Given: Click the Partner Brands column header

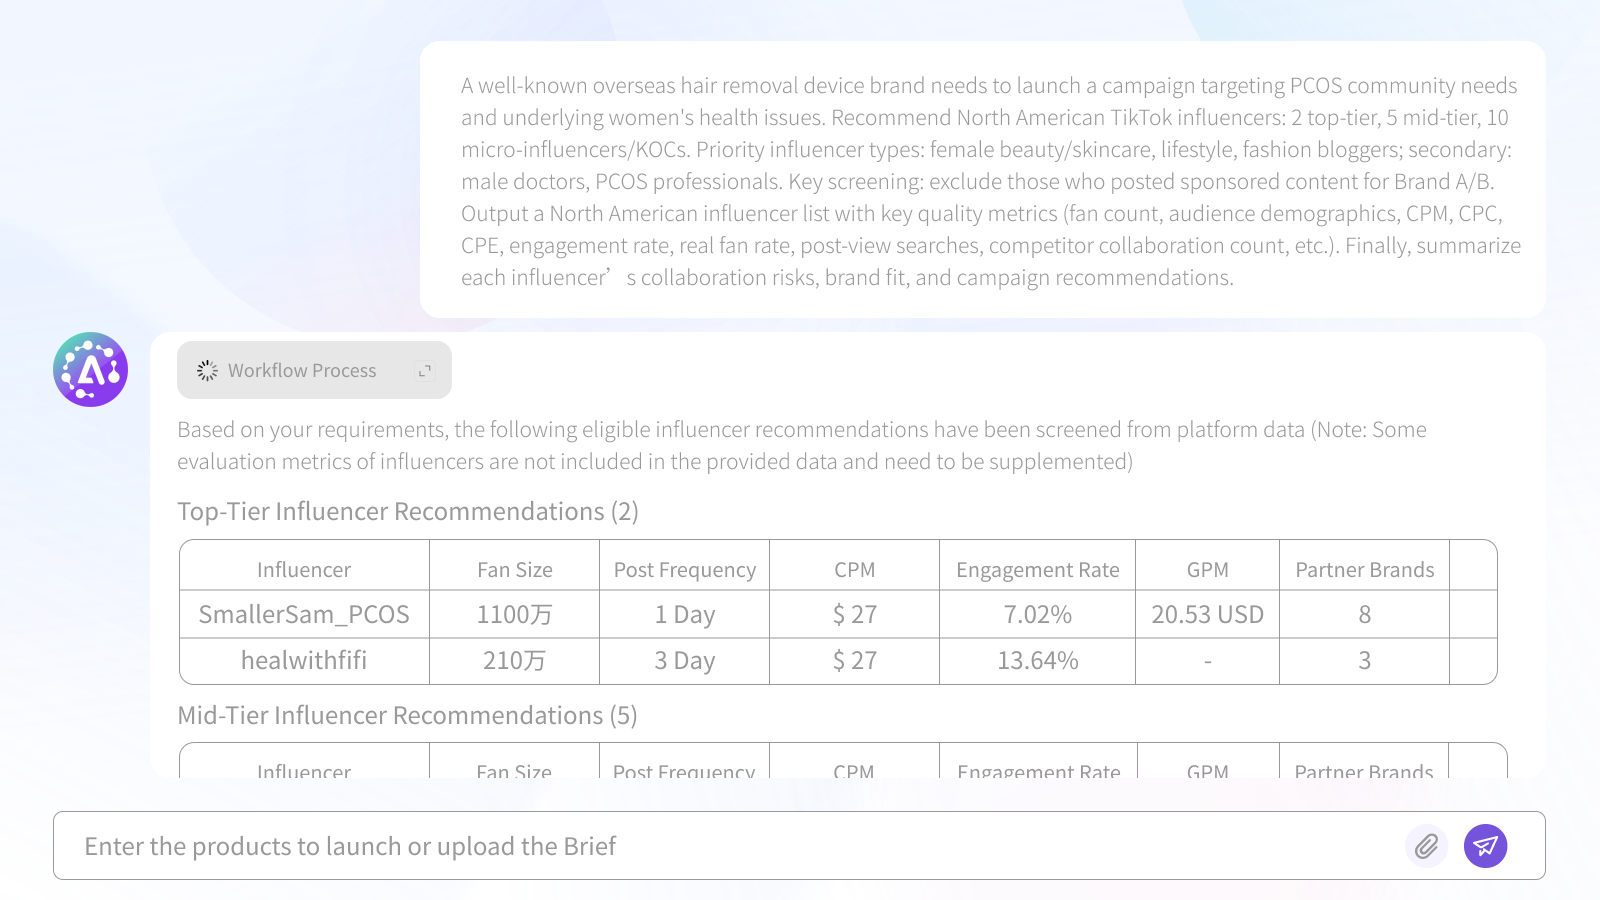Looking at the screenshot, I should pyautogui.click(x=1364, y=570).
